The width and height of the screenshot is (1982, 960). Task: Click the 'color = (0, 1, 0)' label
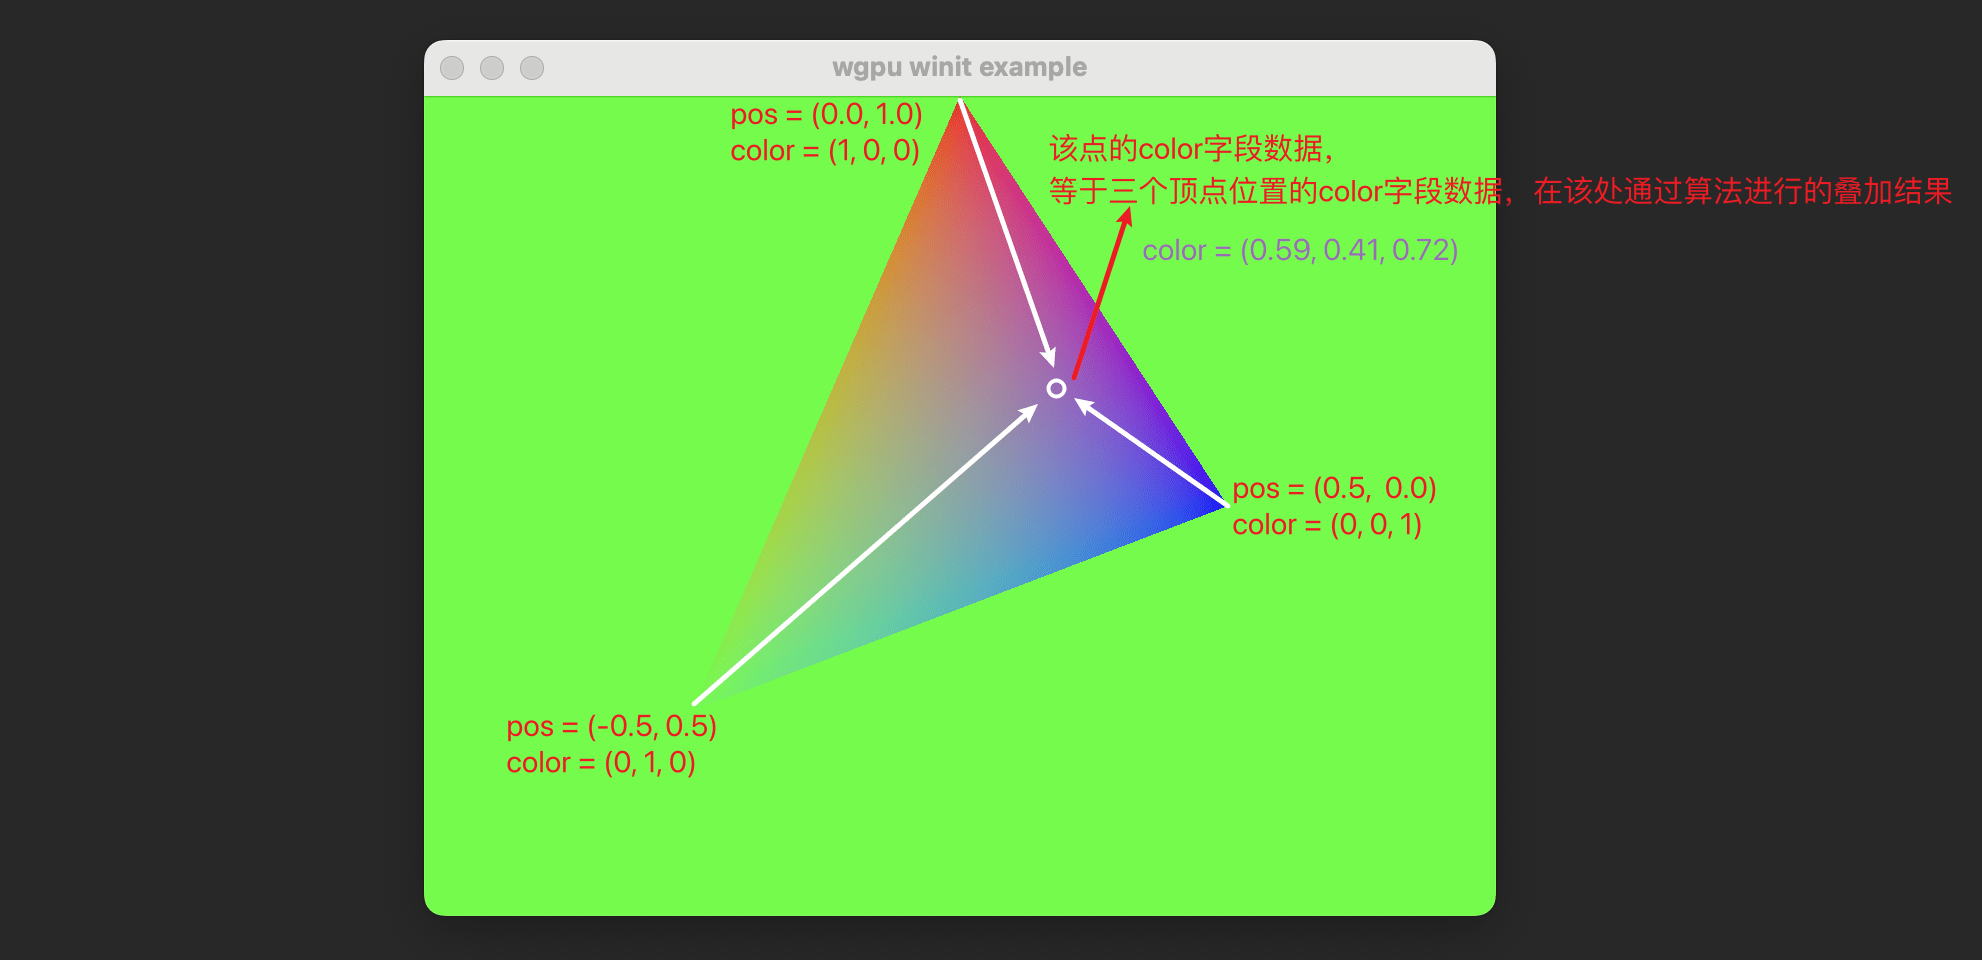coord(601,763)
